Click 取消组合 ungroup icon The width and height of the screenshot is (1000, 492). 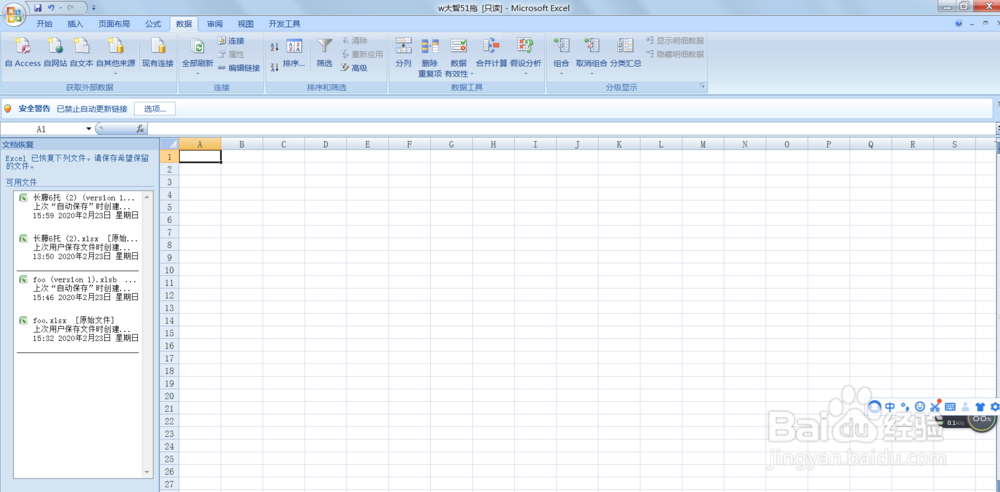point(592,47)
